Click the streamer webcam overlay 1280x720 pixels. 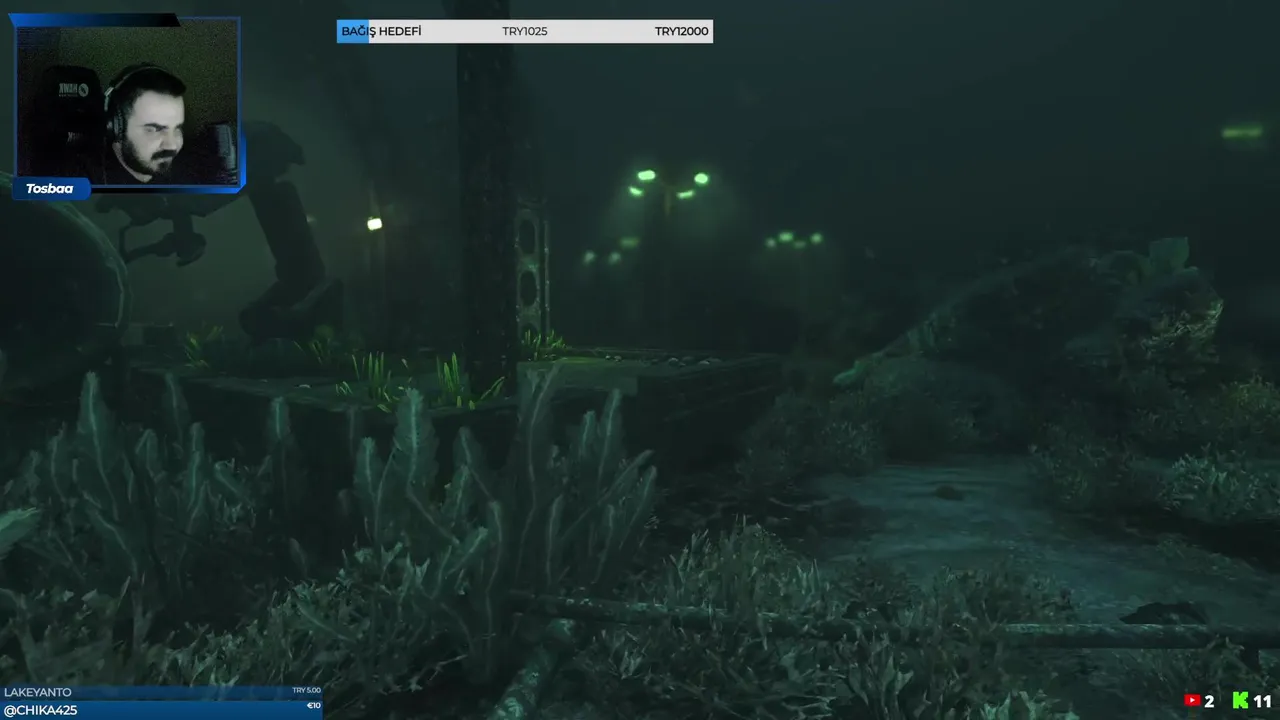pyautogui.click(x=127, y=103)
